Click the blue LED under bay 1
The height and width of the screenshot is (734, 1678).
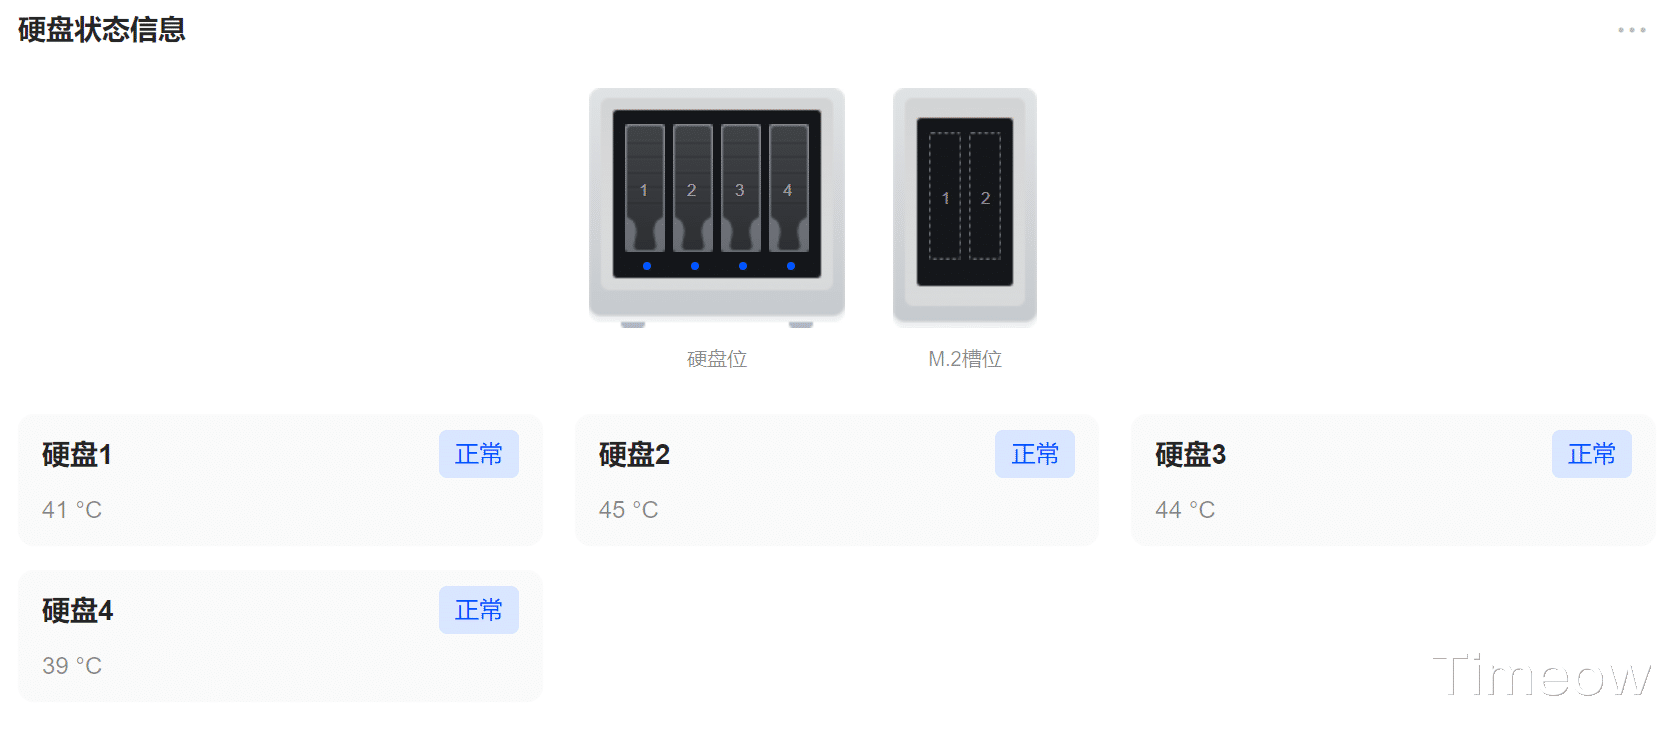647,266
